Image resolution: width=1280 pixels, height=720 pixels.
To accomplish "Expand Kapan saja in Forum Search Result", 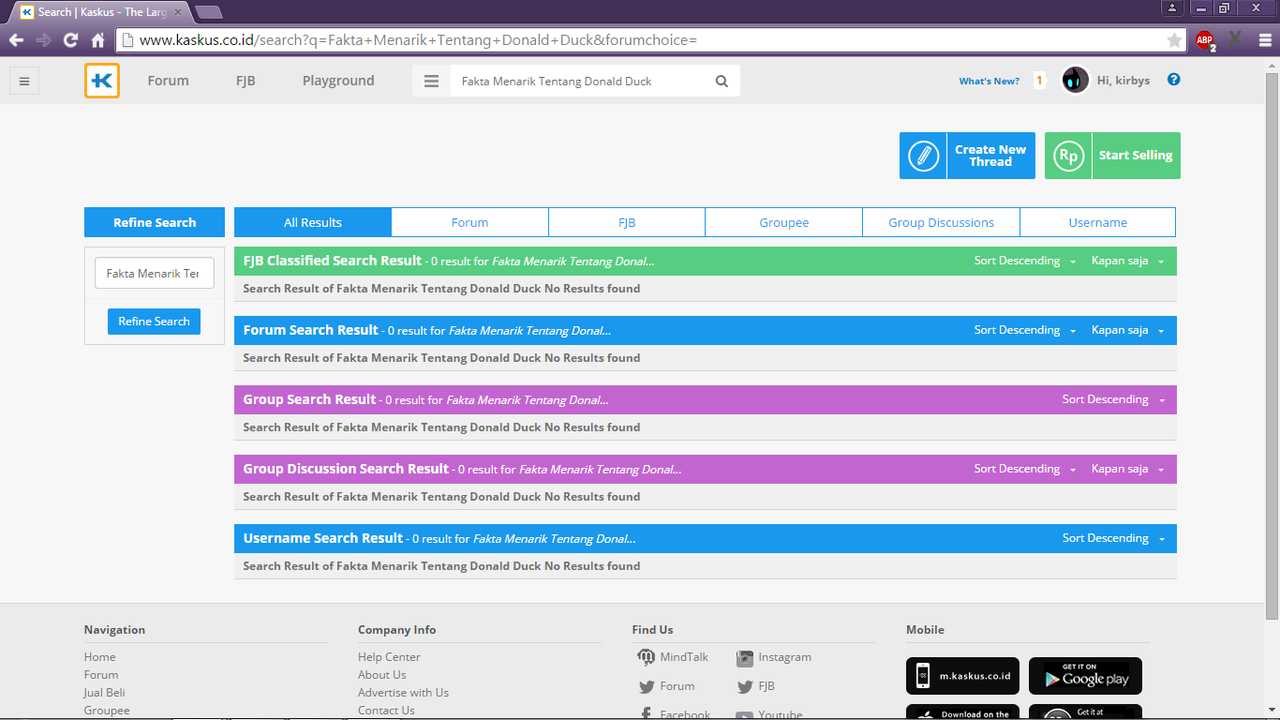I will point(1128,330).
